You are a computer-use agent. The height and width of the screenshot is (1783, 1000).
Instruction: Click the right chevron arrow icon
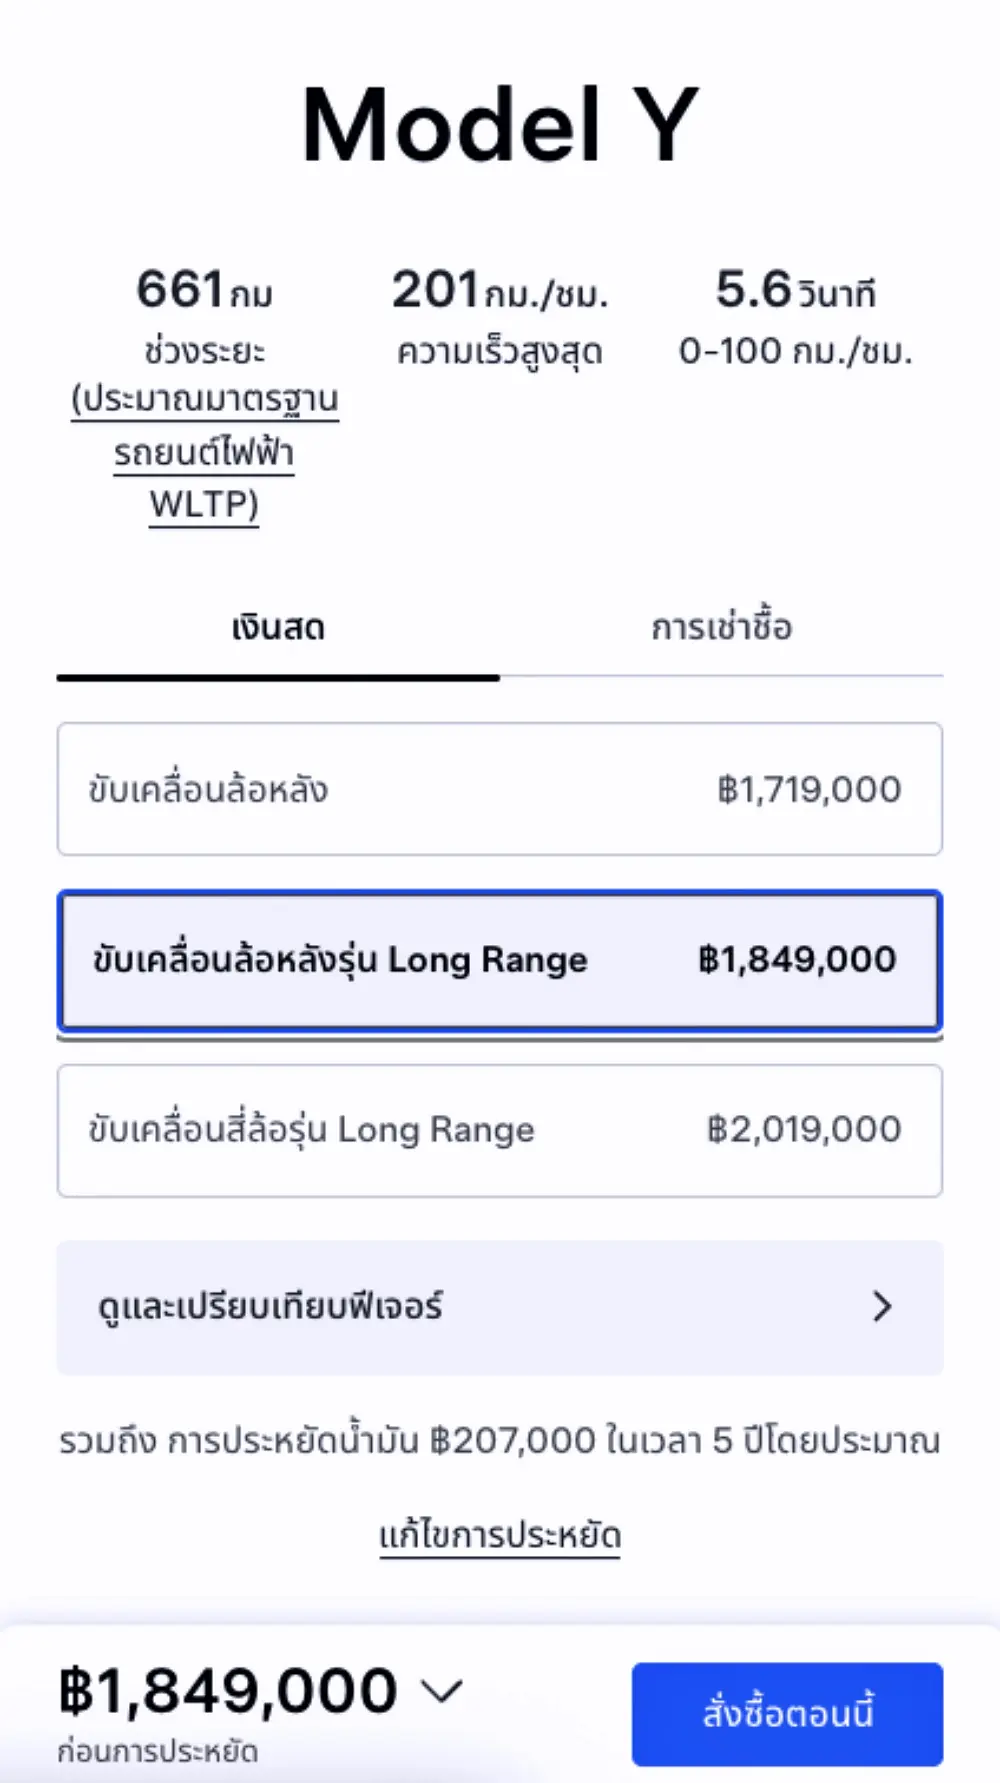pyautogui.click(x=882, y=1307)
